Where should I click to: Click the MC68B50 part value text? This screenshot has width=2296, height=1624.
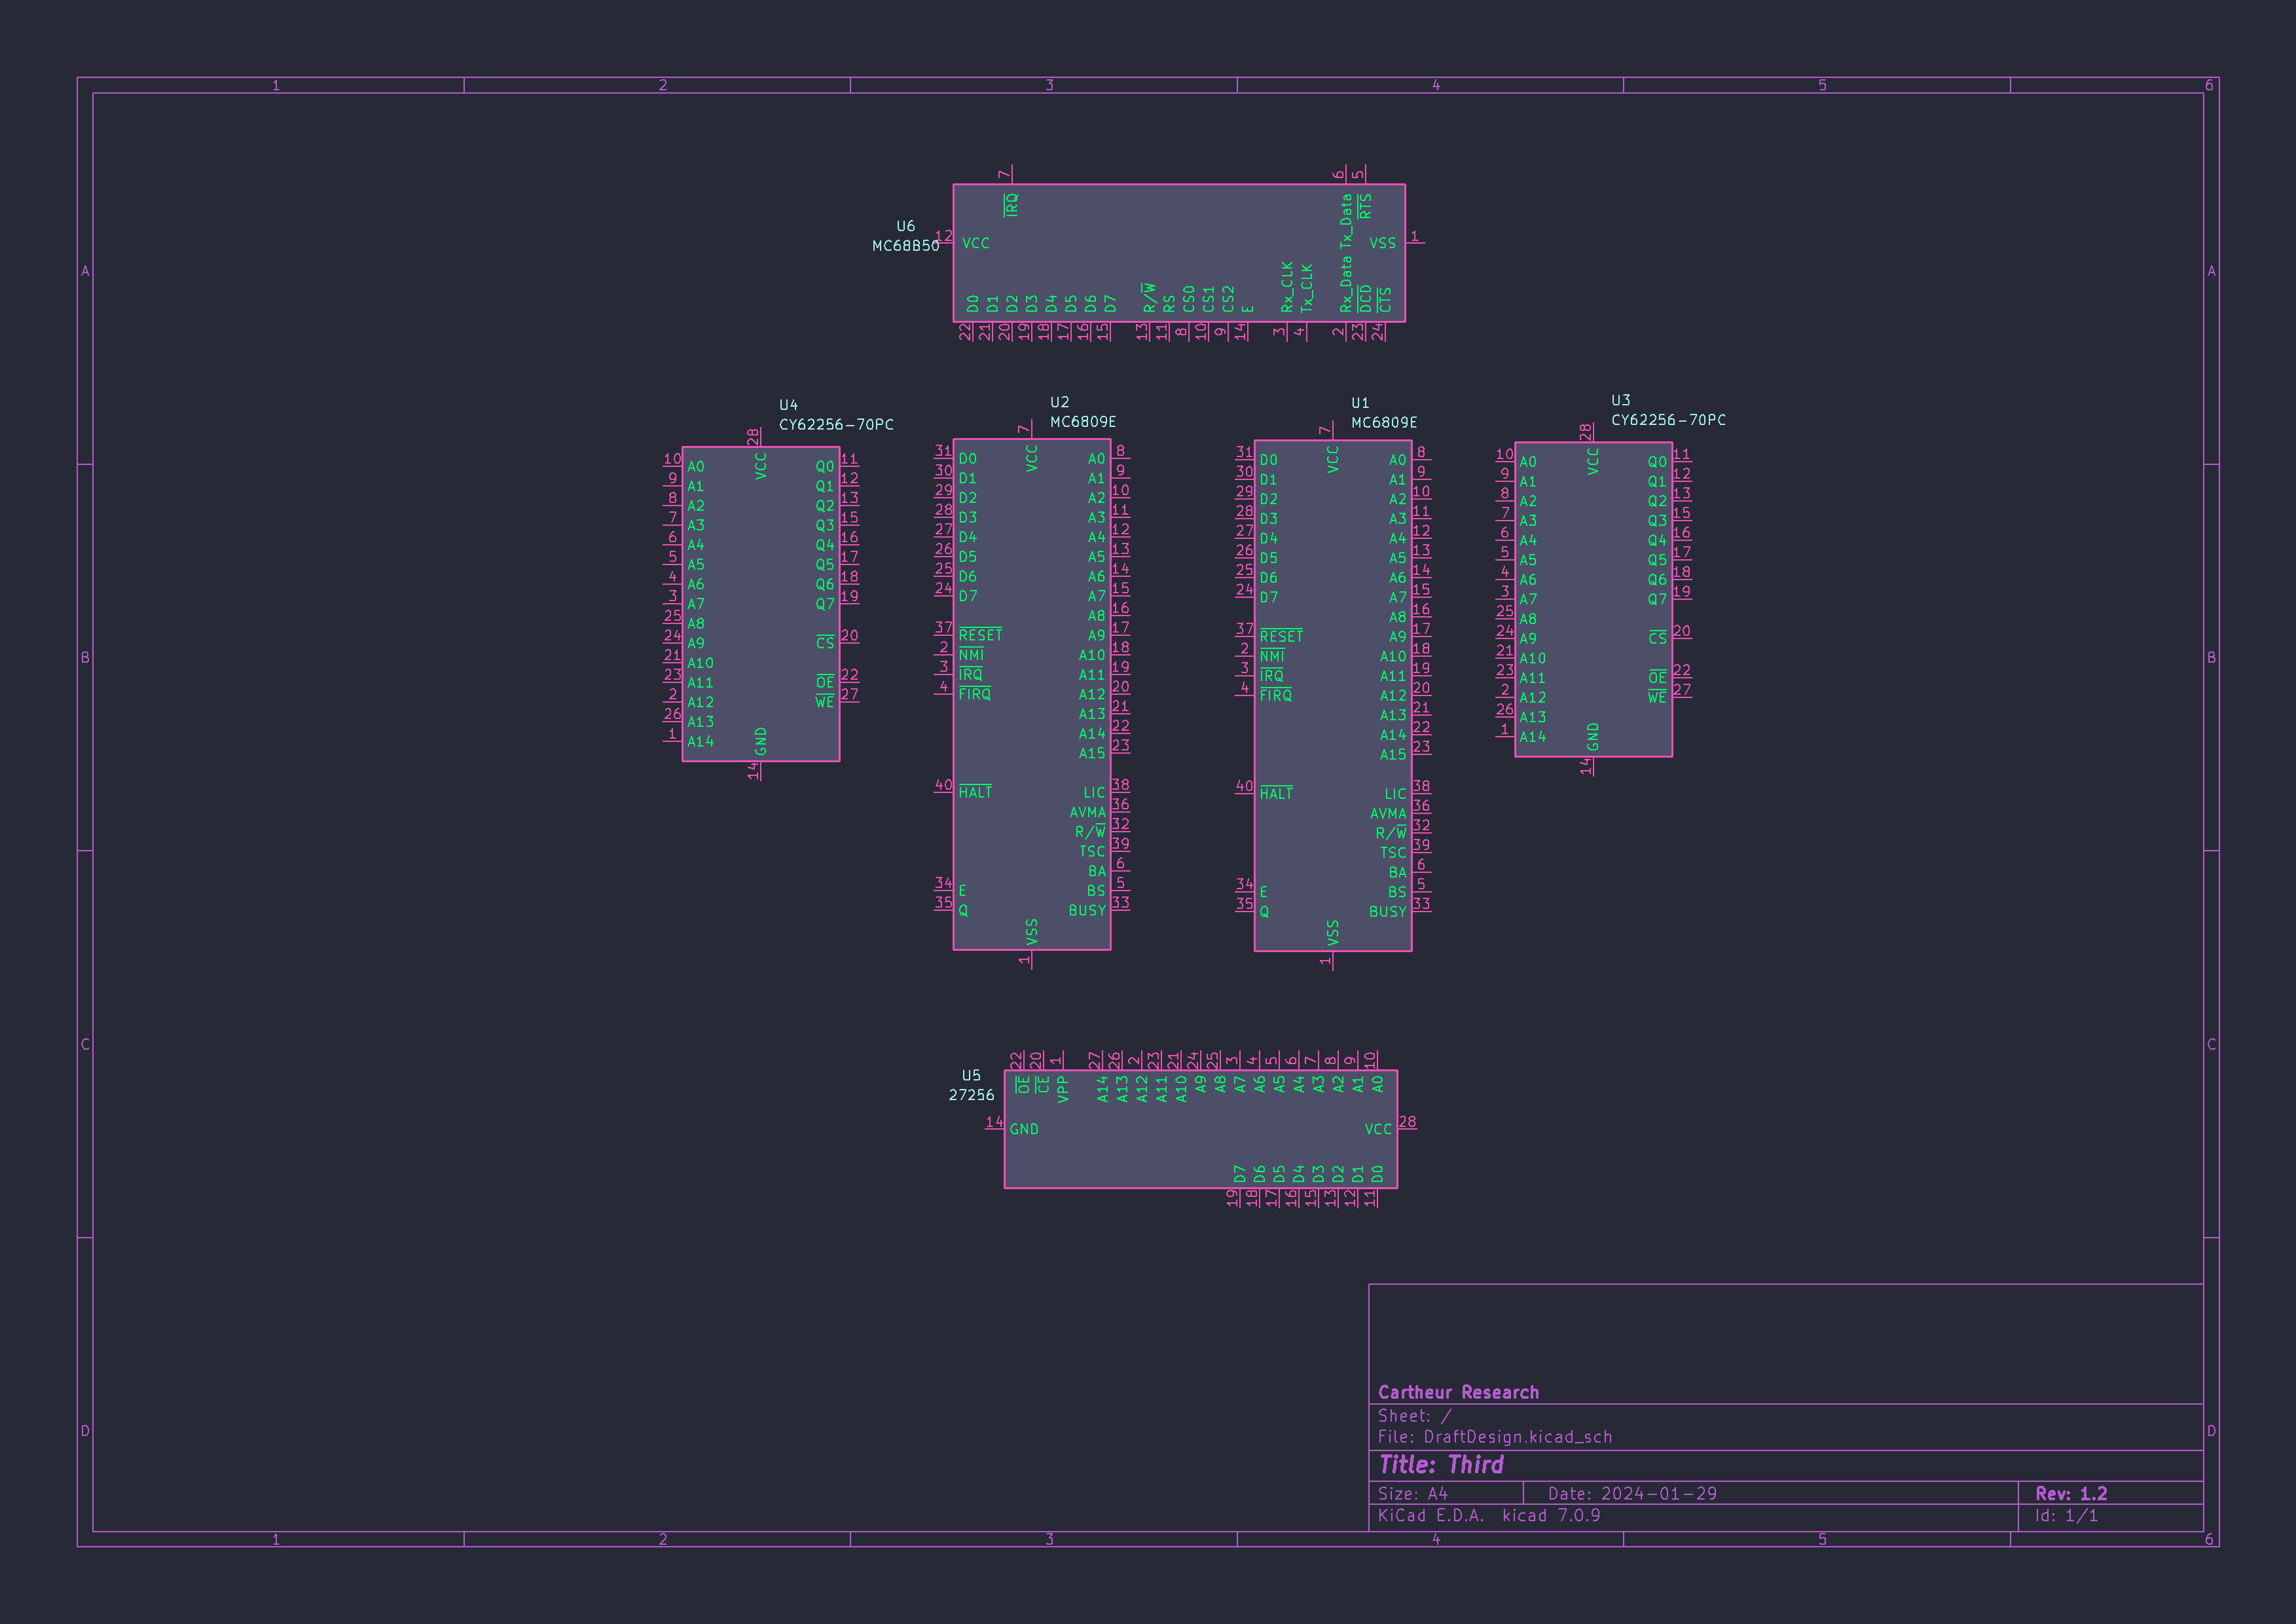coord(905,246)
